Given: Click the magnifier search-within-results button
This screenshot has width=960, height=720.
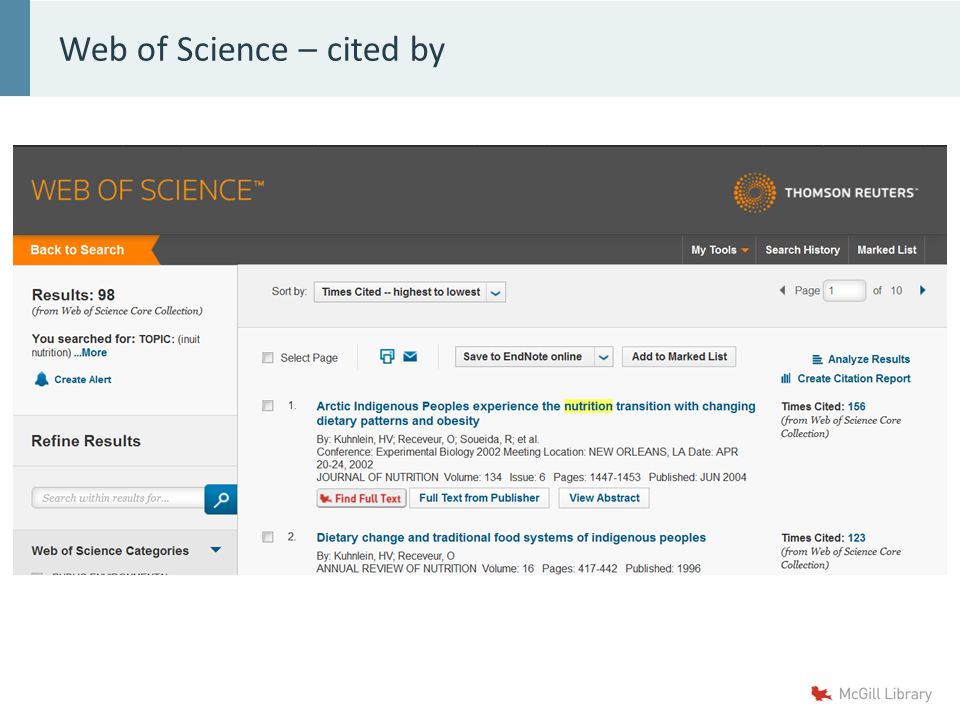Looking at the screenshot, I should tap(220, 499).
